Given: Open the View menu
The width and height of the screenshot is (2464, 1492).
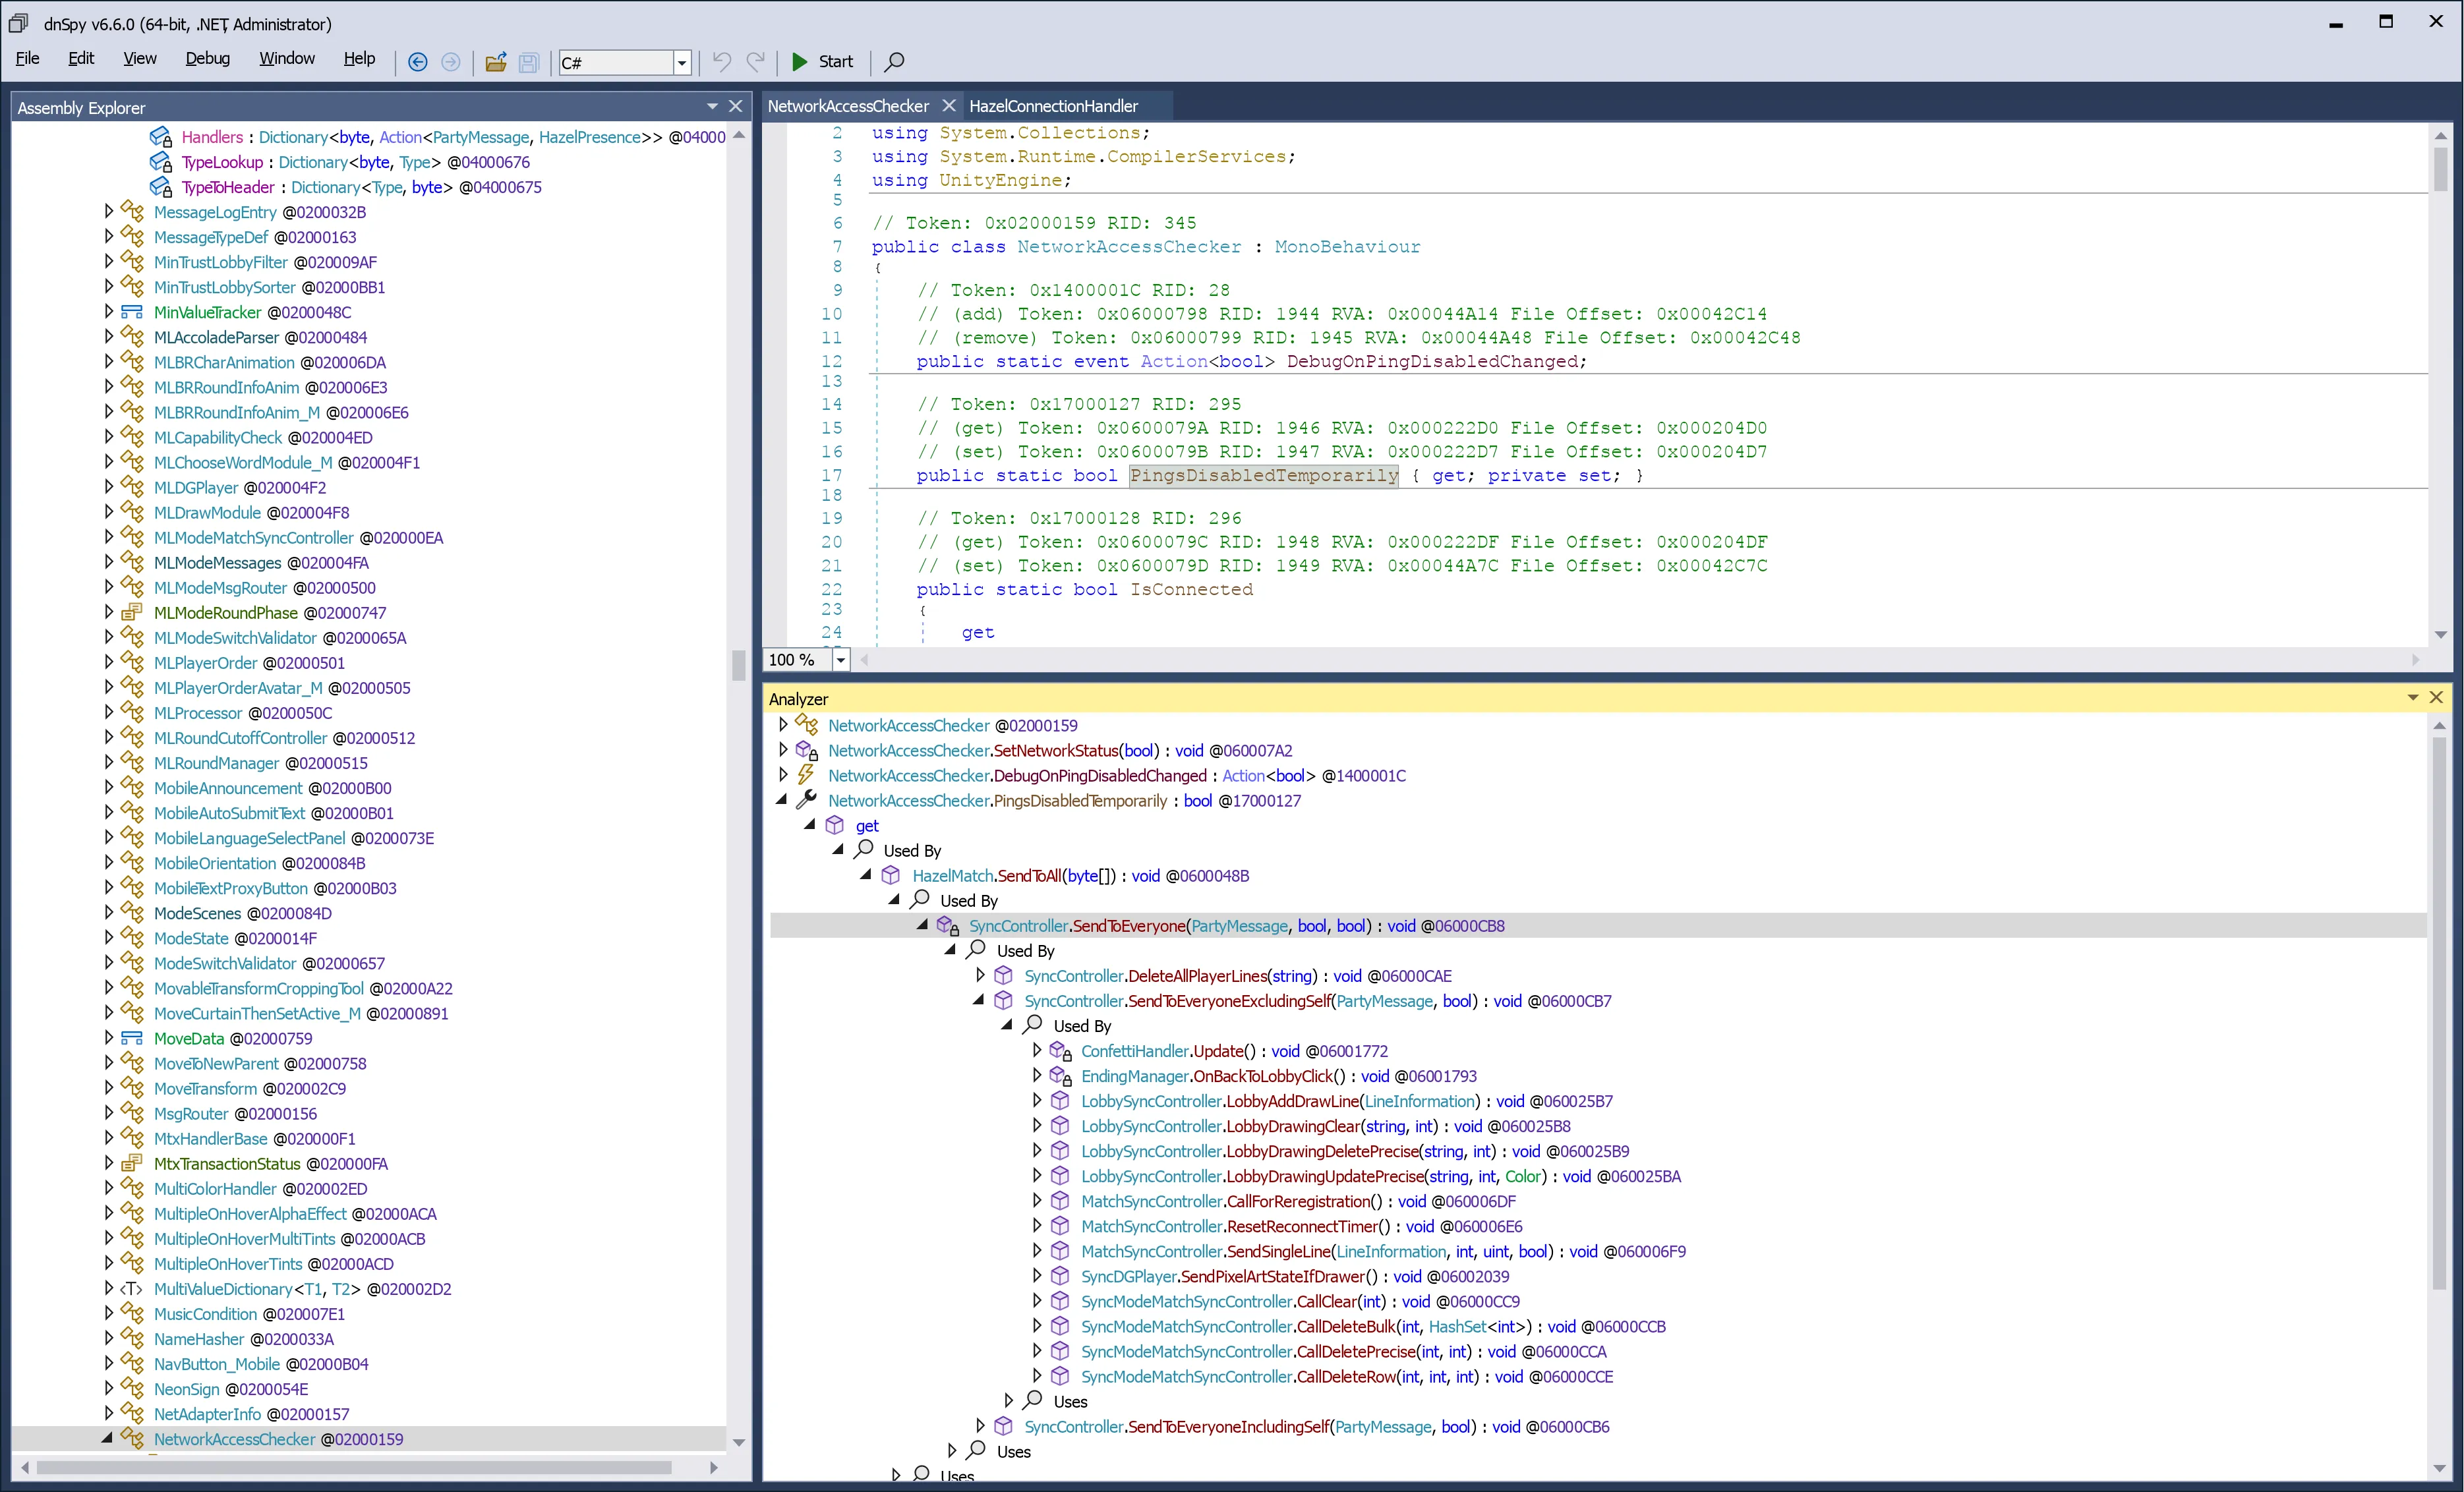Looking at the screenshot, I should (x=140, y=59).
